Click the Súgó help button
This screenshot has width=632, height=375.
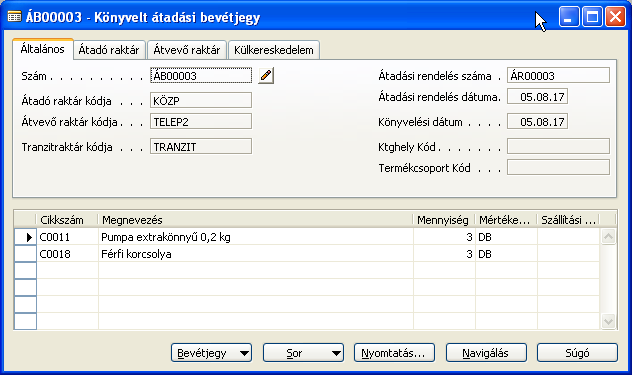(577, 353)
